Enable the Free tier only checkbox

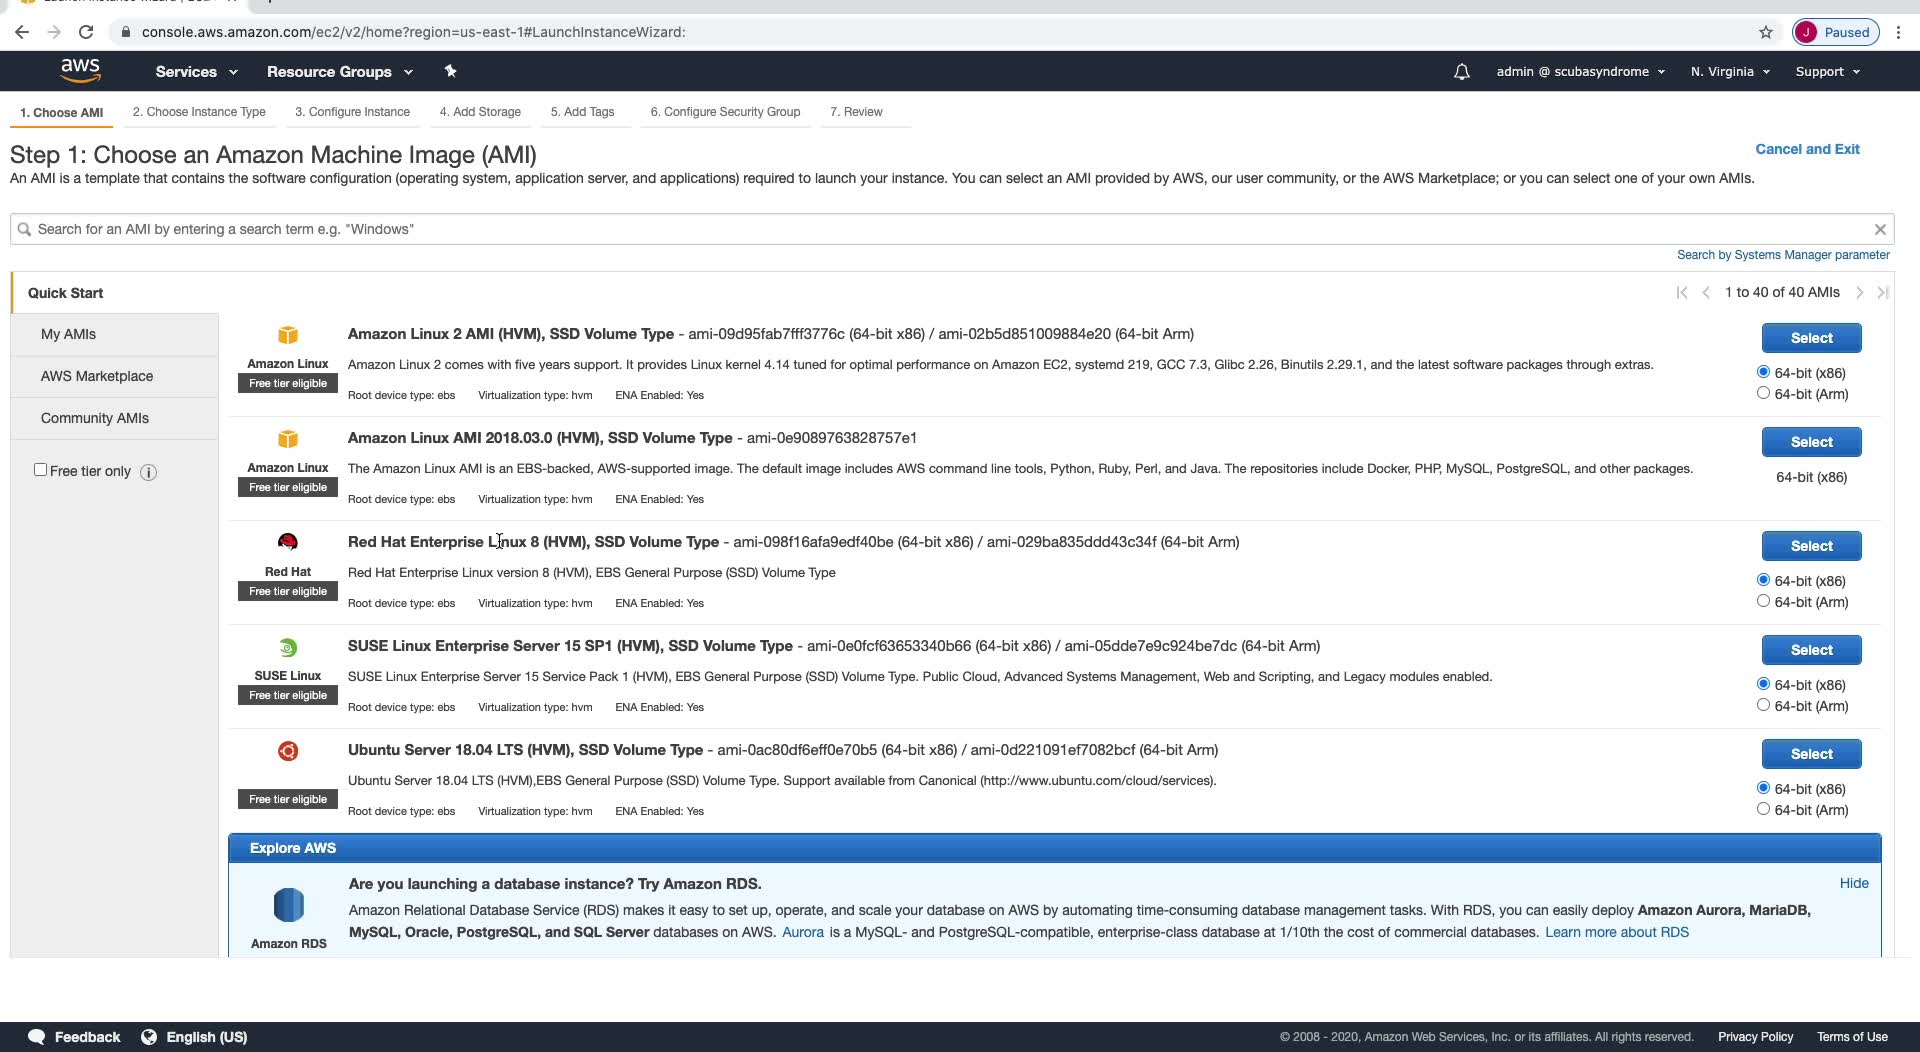40,470
